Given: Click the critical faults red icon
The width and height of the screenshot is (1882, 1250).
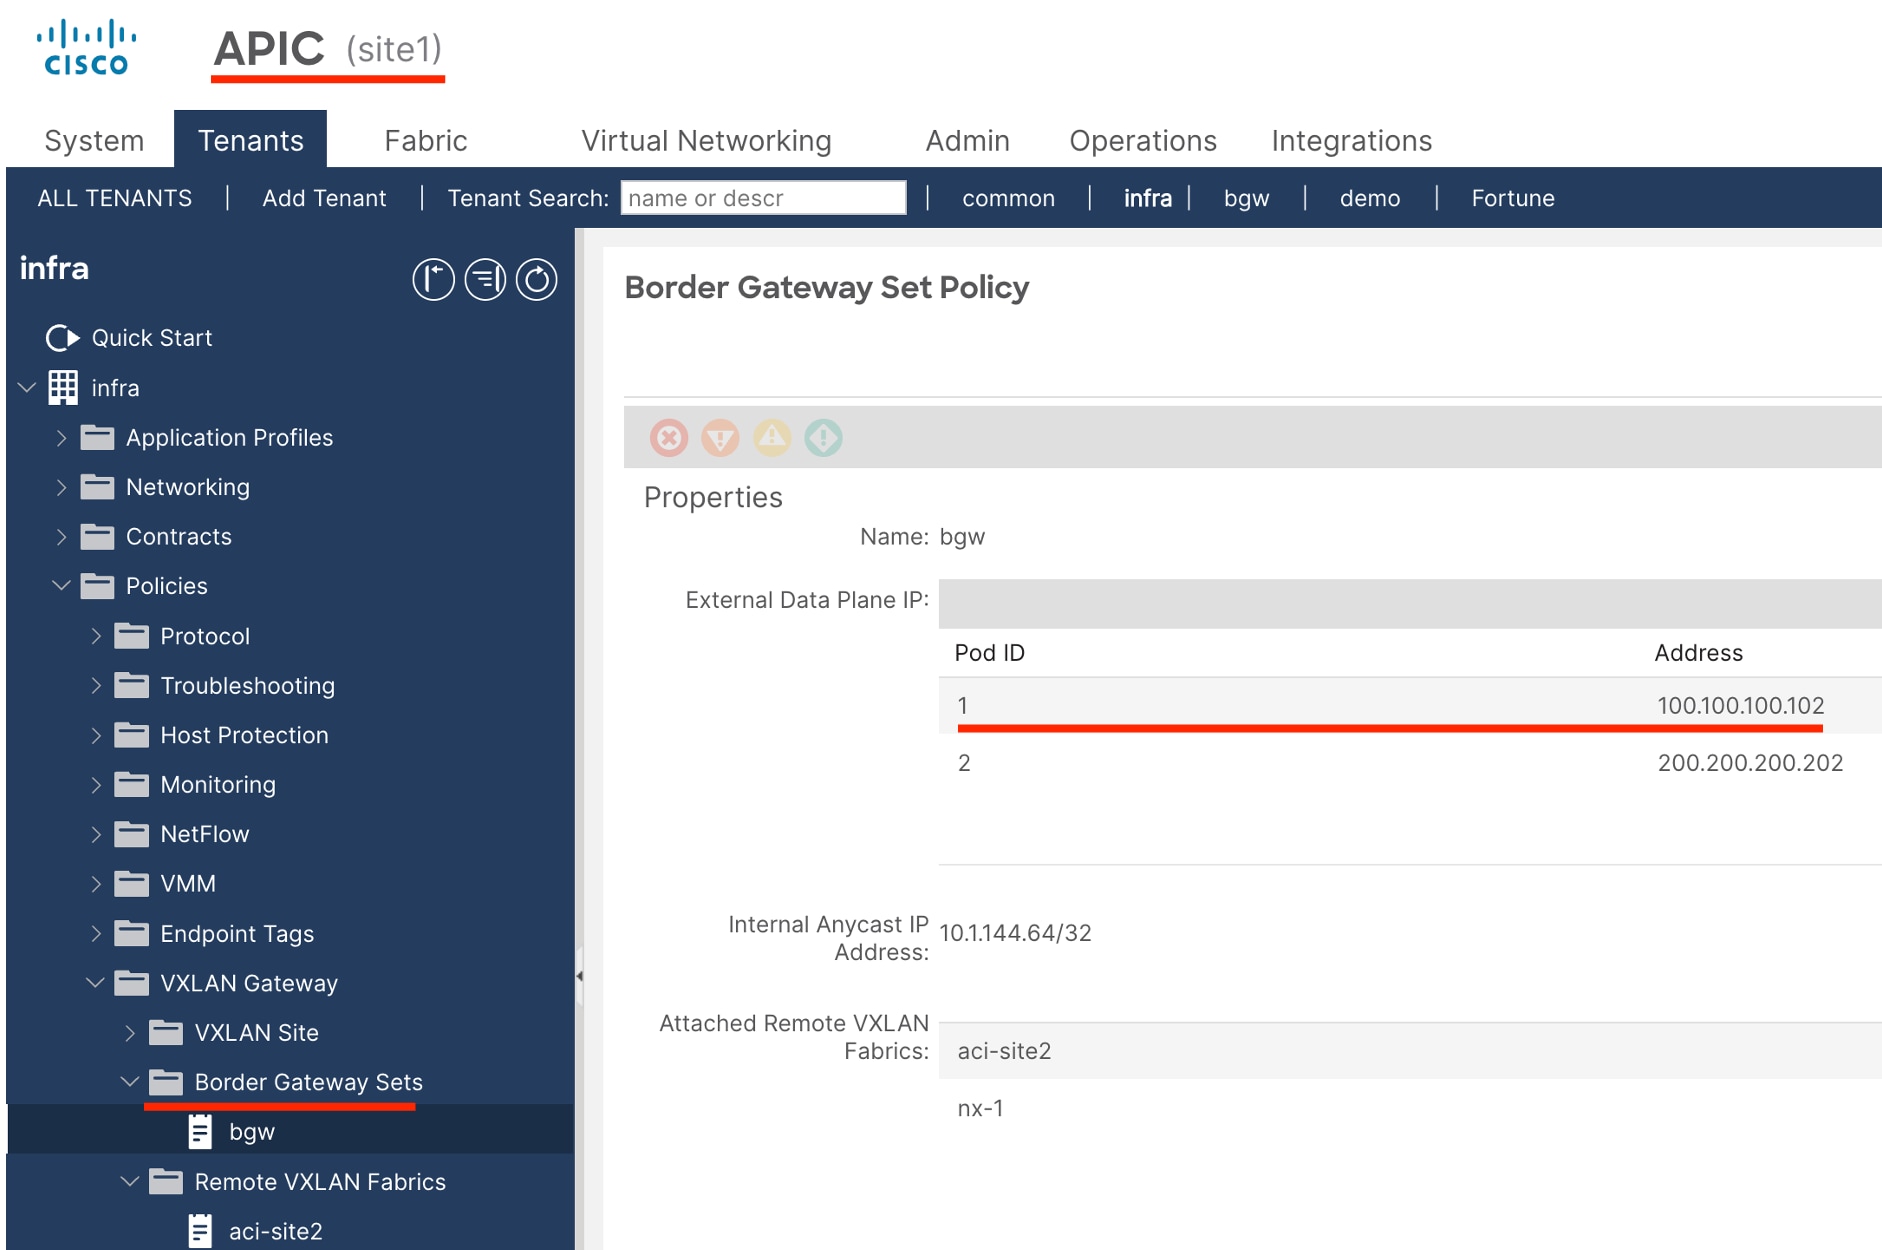Looking at the screenshot, I should pos(669,438).
